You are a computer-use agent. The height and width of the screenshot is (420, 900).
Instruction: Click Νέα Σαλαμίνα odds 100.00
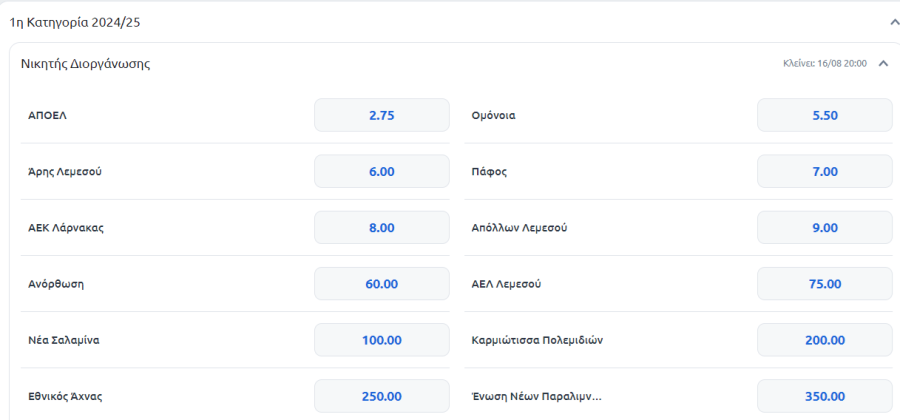(382, 340)
